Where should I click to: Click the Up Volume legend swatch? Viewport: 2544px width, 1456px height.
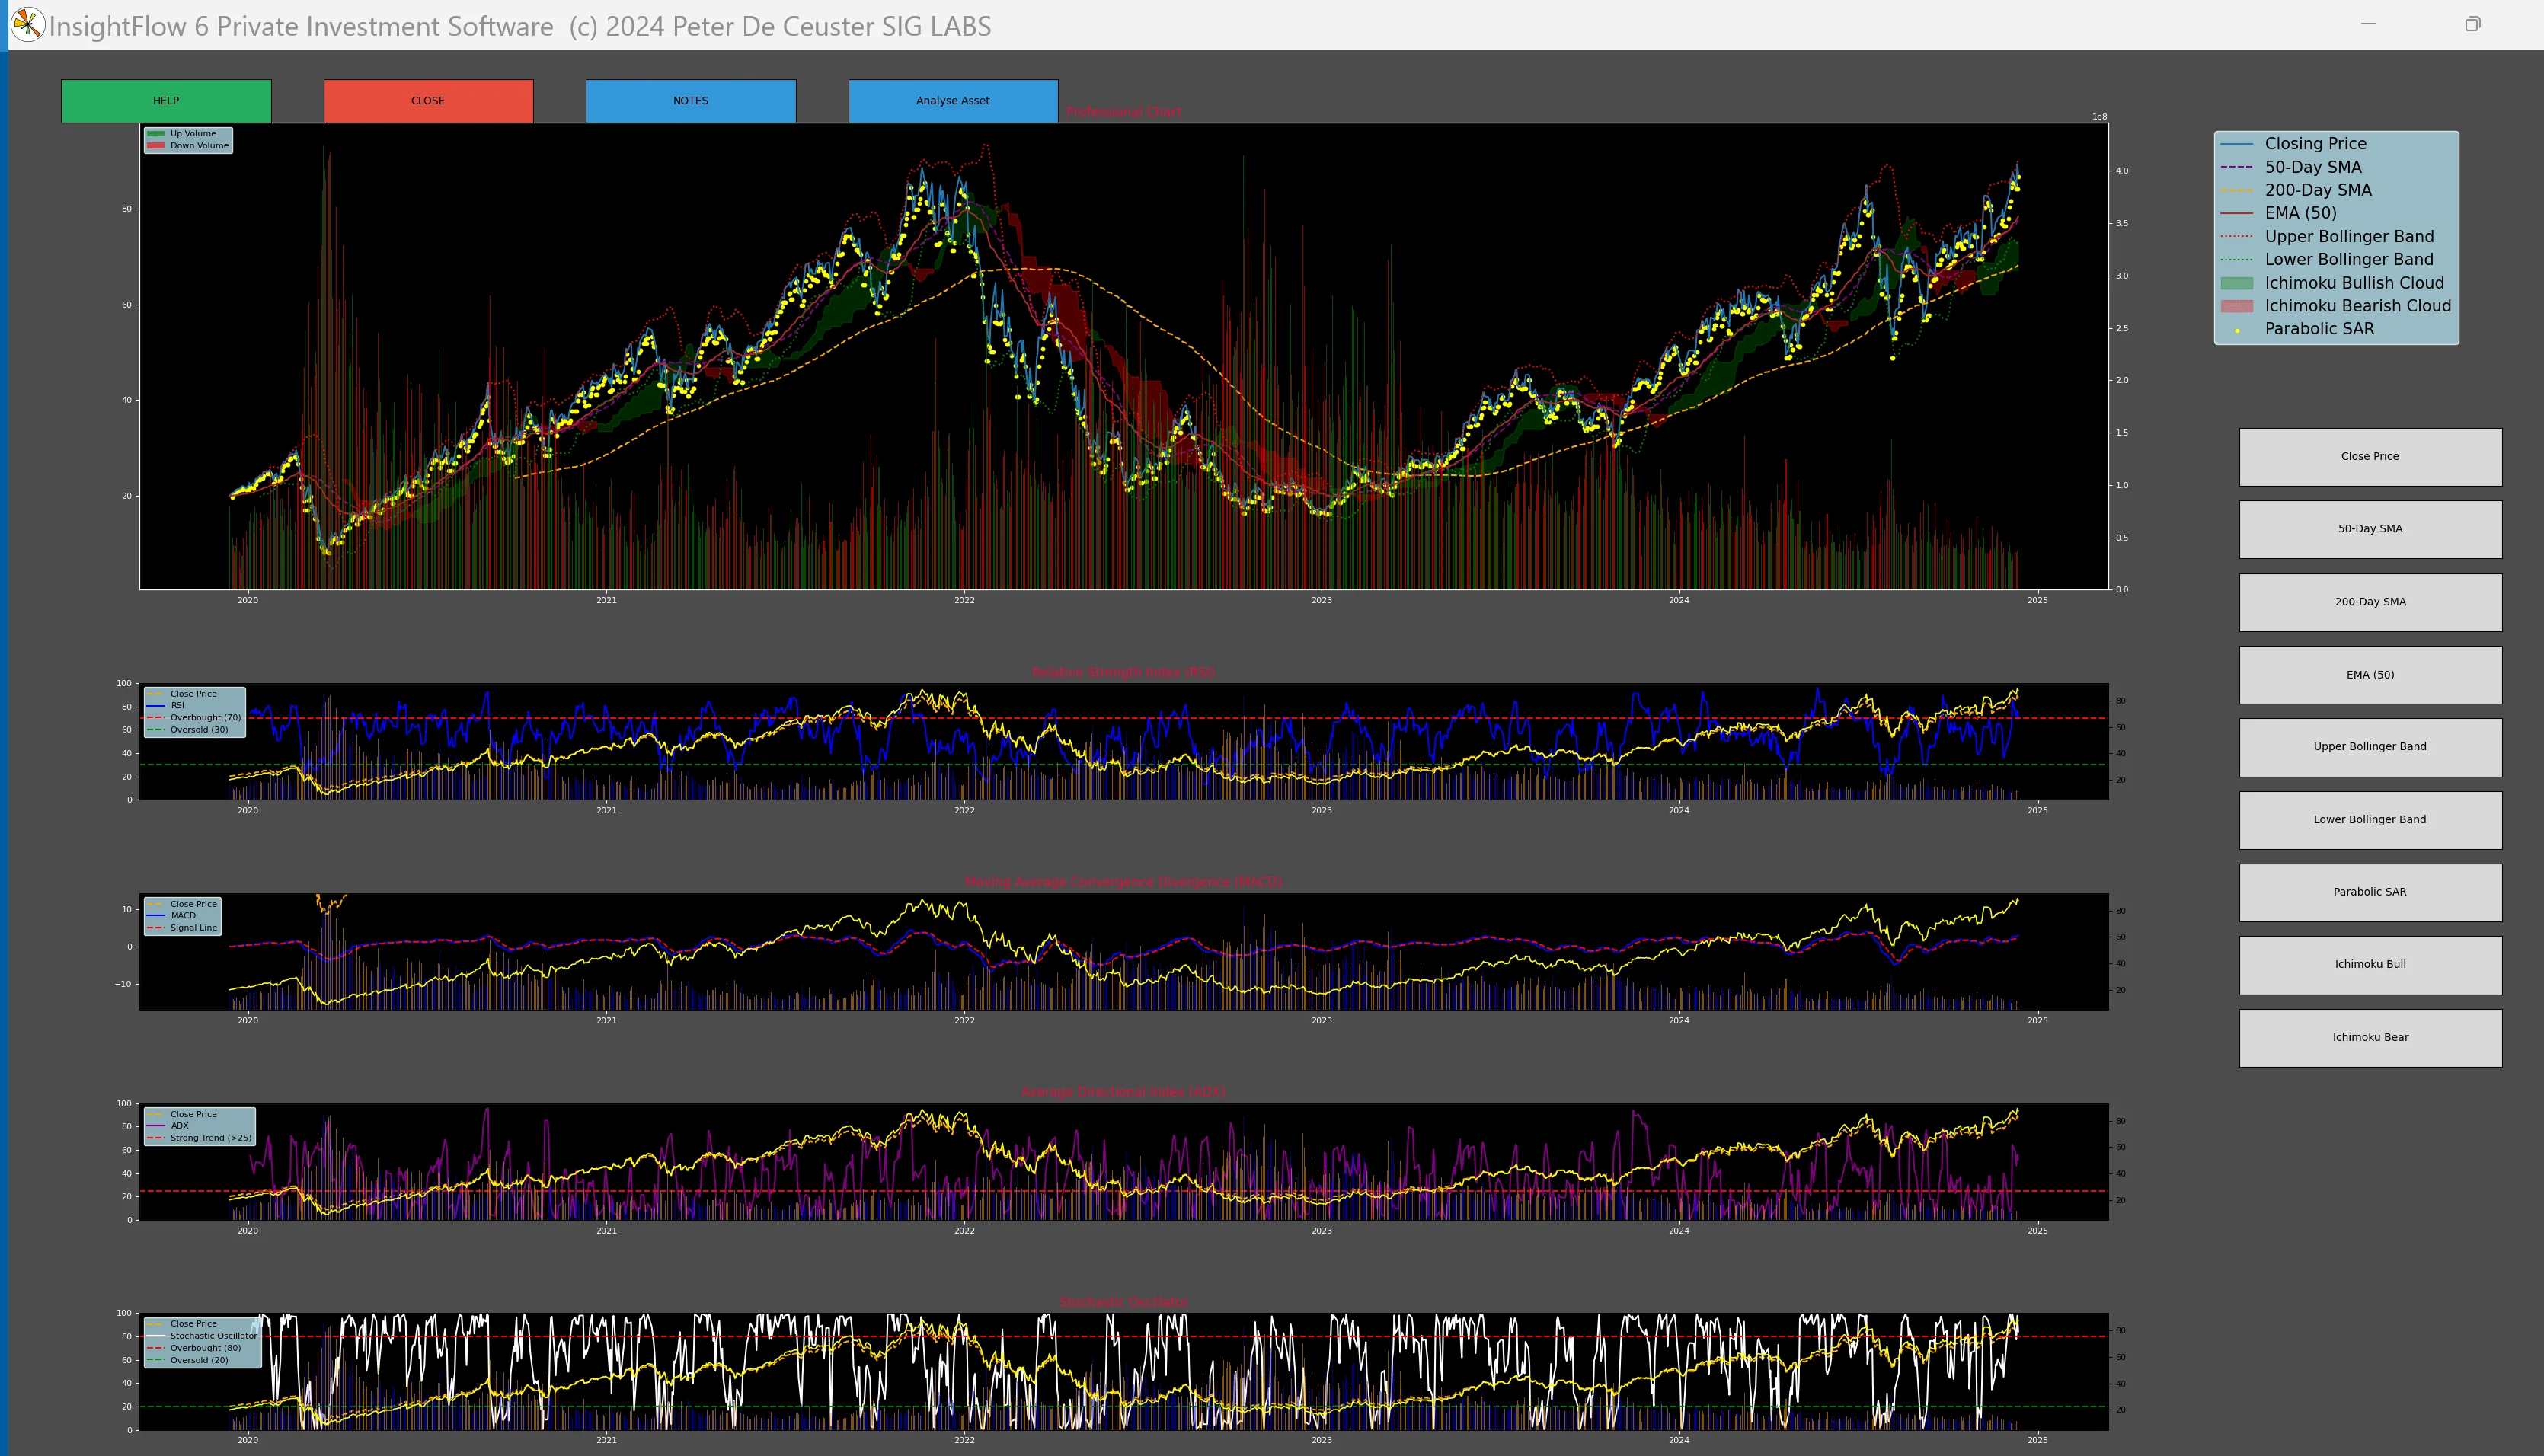[x=156, y=134]
